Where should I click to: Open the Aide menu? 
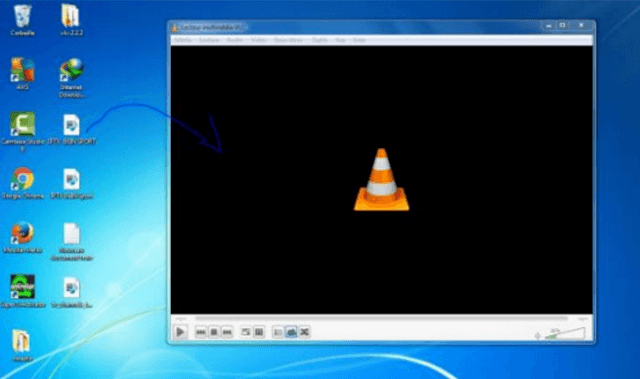point(359,40)
